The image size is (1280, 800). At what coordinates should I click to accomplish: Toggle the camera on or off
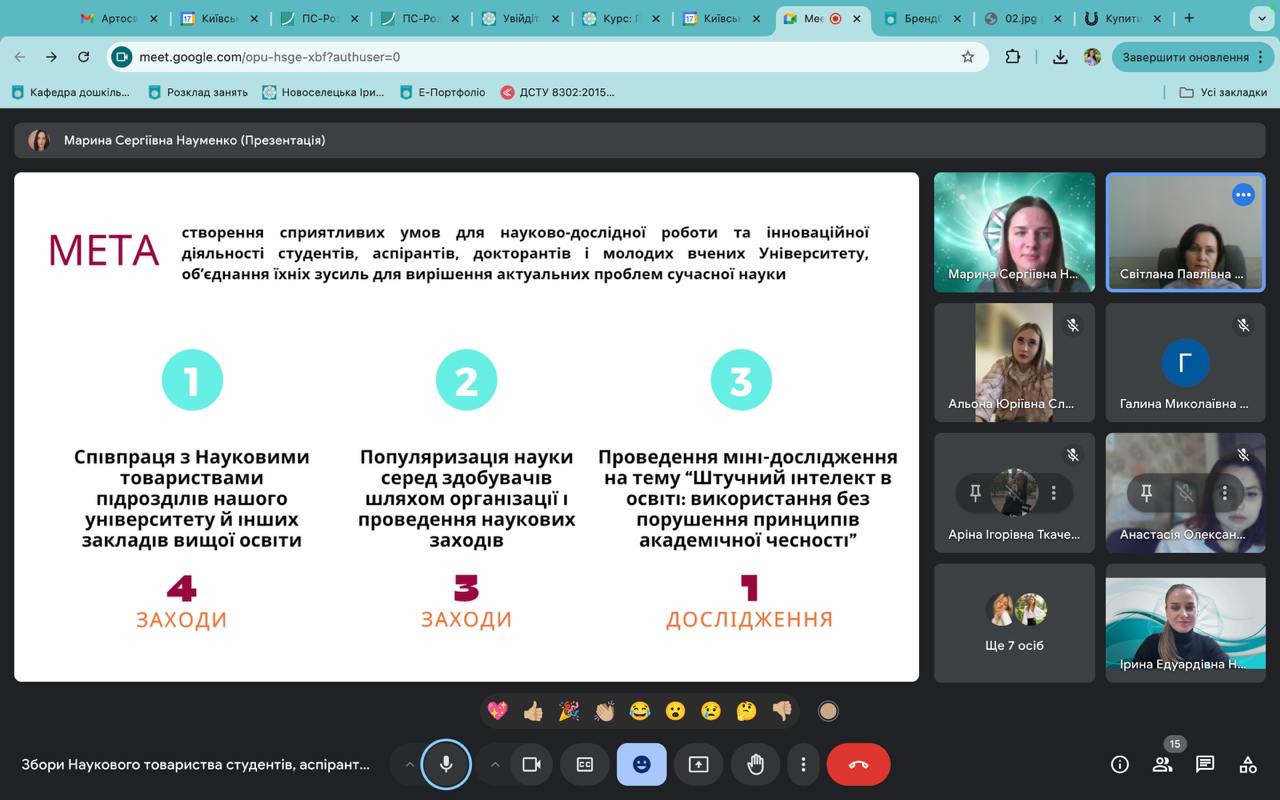click(x=531, y=764)
